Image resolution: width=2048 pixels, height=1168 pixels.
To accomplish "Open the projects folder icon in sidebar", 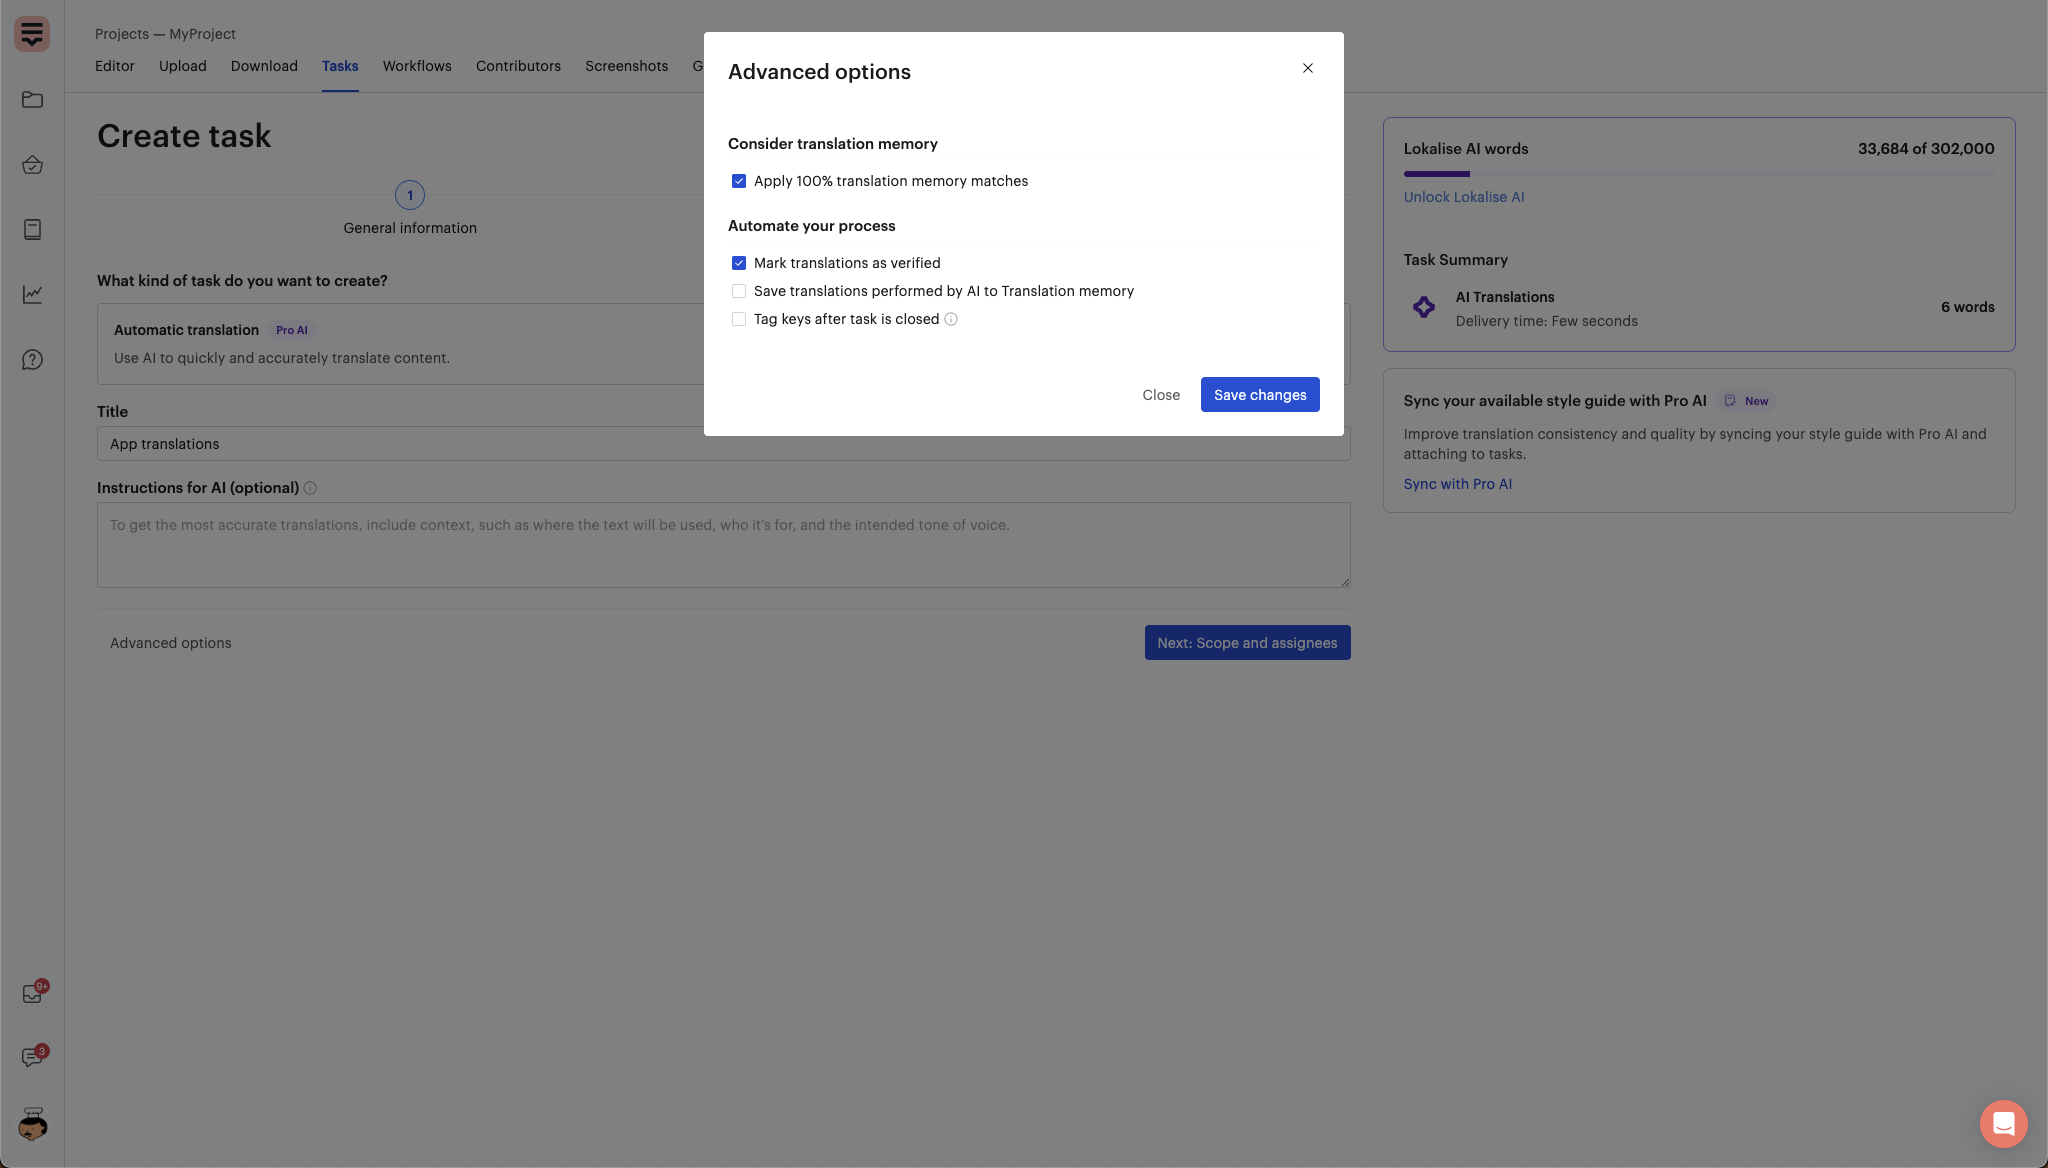I will pos(32,100).
